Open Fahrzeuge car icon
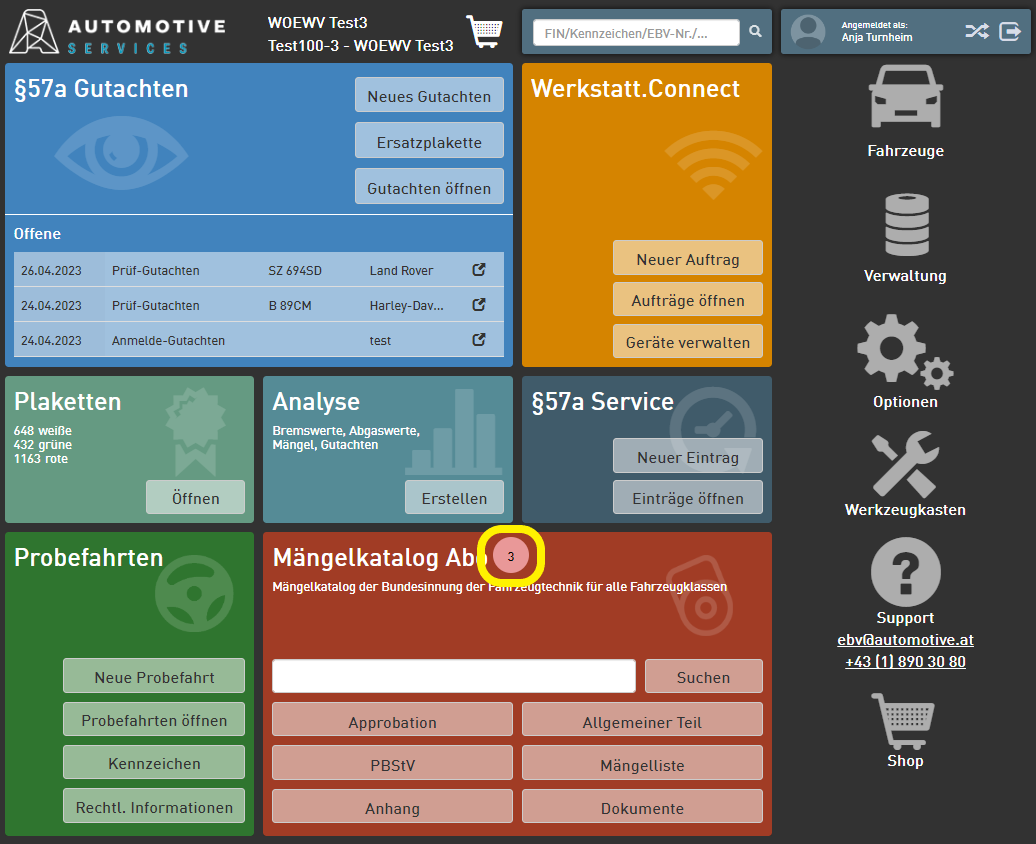This screenshot has width=1036, height=844. 905,97
